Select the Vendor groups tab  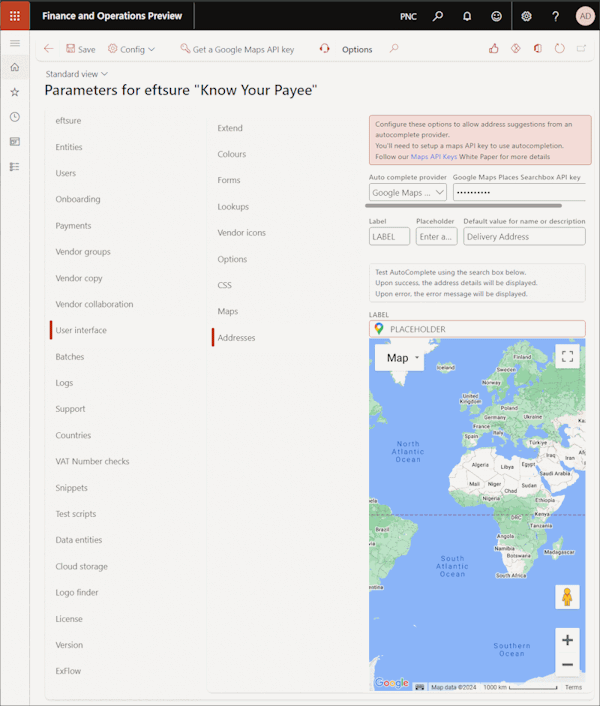coord(83,252)
